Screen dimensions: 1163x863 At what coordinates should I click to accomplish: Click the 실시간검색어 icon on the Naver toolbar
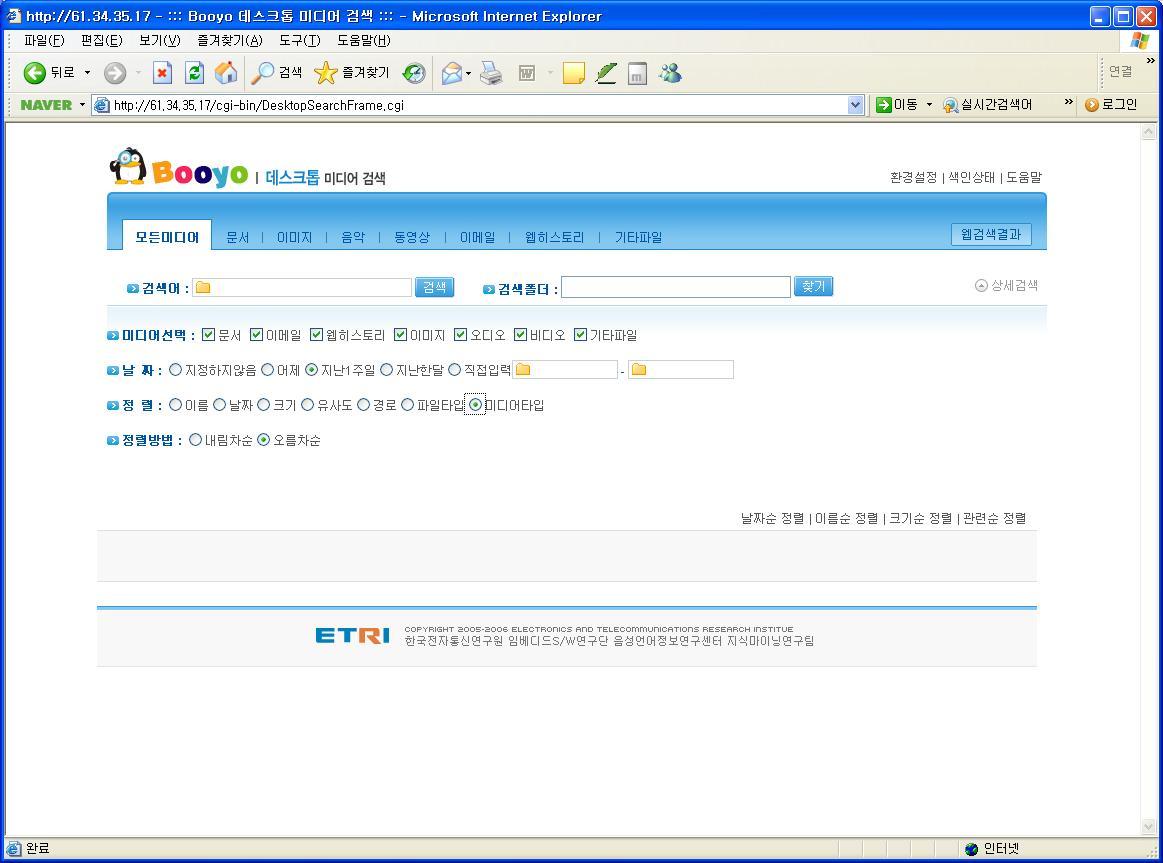pos(950,104)
